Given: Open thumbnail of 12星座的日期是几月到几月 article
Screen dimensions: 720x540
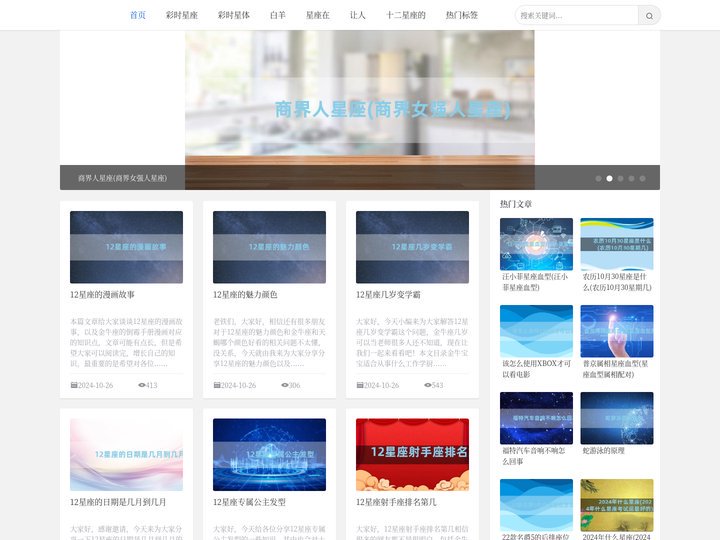Looking at the screenshot, I should [126, 455].
